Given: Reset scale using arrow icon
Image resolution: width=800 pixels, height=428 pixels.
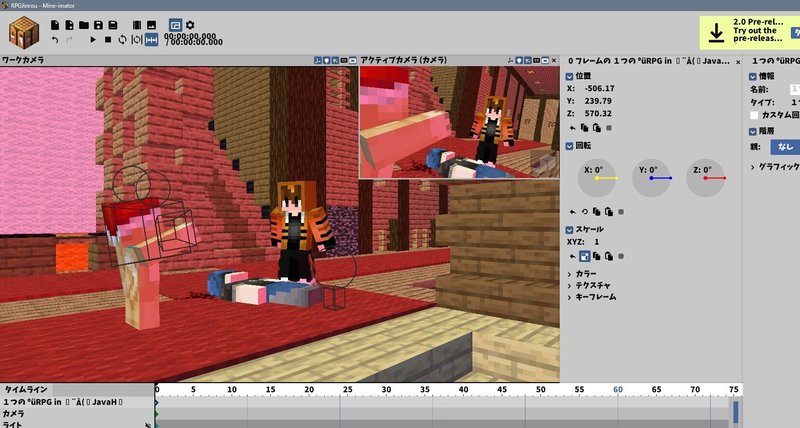Looking at the screenshot, I should click(572, 256).
